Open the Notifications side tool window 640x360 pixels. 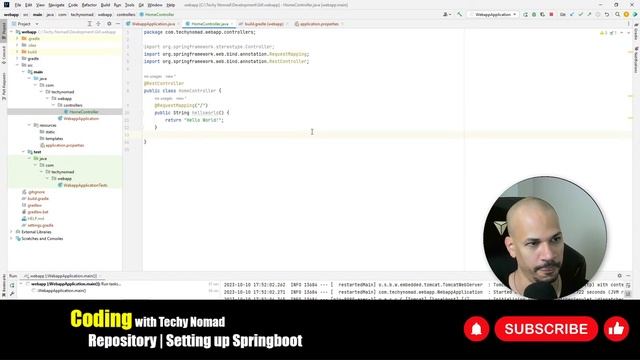pyautogui.click(x=636, y=60)
